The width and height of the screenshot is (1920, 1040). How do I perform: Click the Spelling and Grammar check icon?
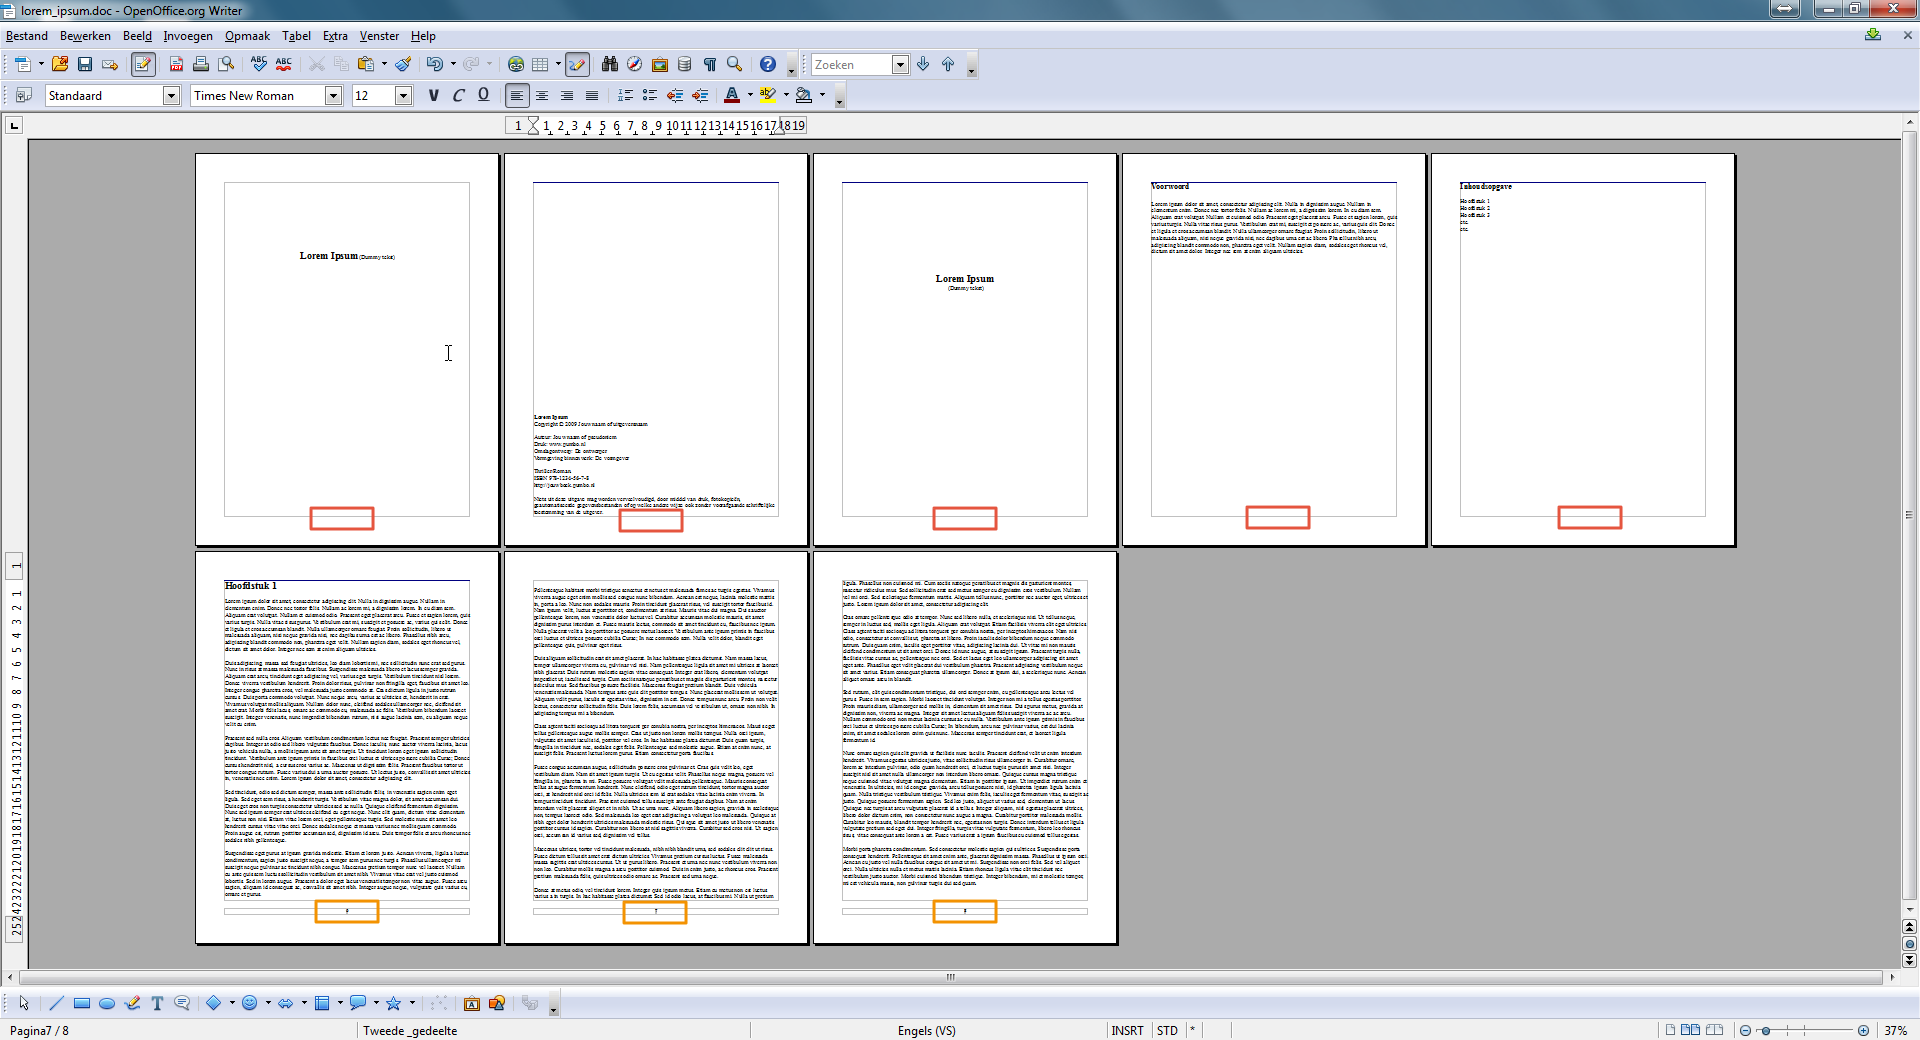pos(259,64)
